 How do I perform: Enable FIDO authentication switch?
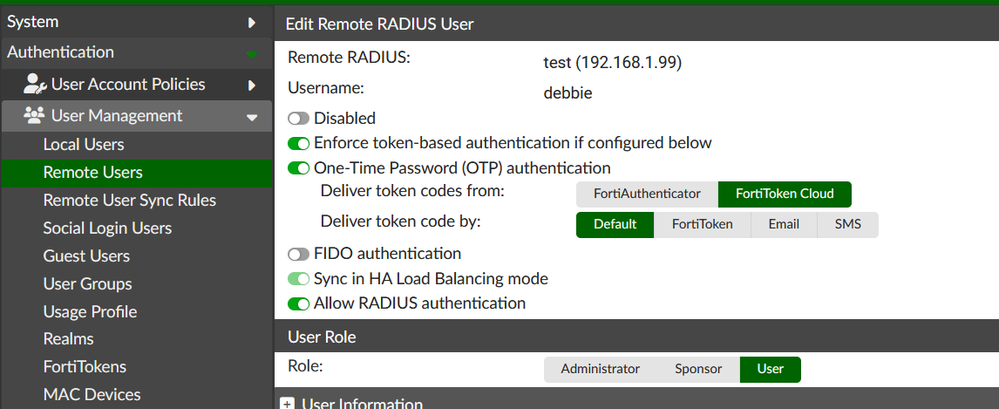click(x=298, y=254)
